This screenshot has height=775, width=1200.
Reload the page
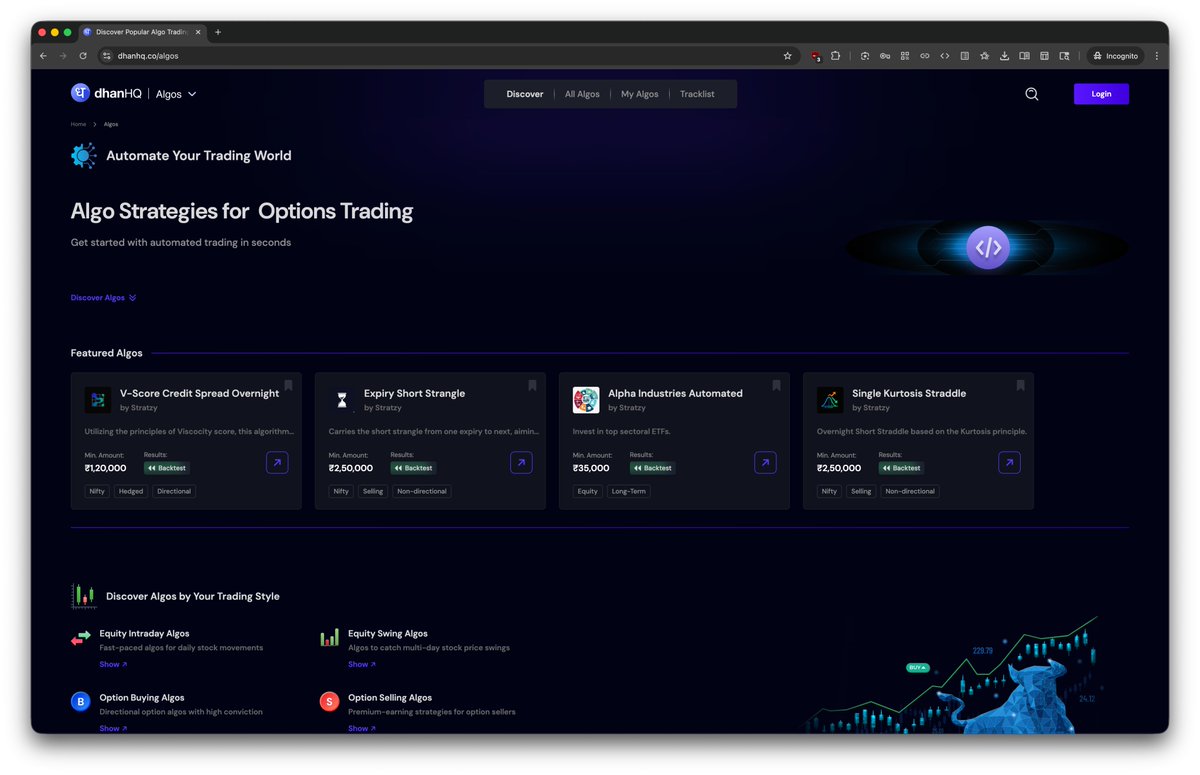[83, 56]
